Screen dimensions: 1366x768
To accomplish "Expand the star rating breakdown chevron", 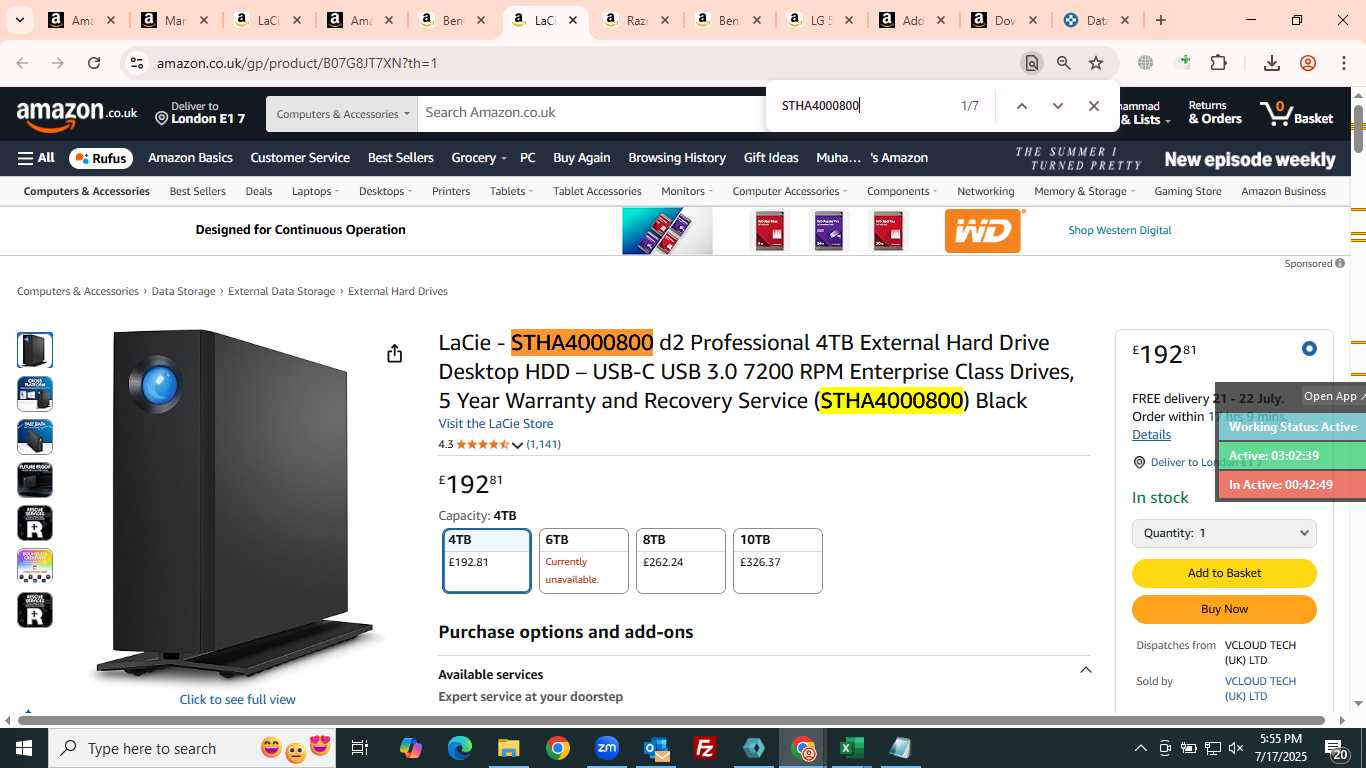I will click(x=517, y=445).
